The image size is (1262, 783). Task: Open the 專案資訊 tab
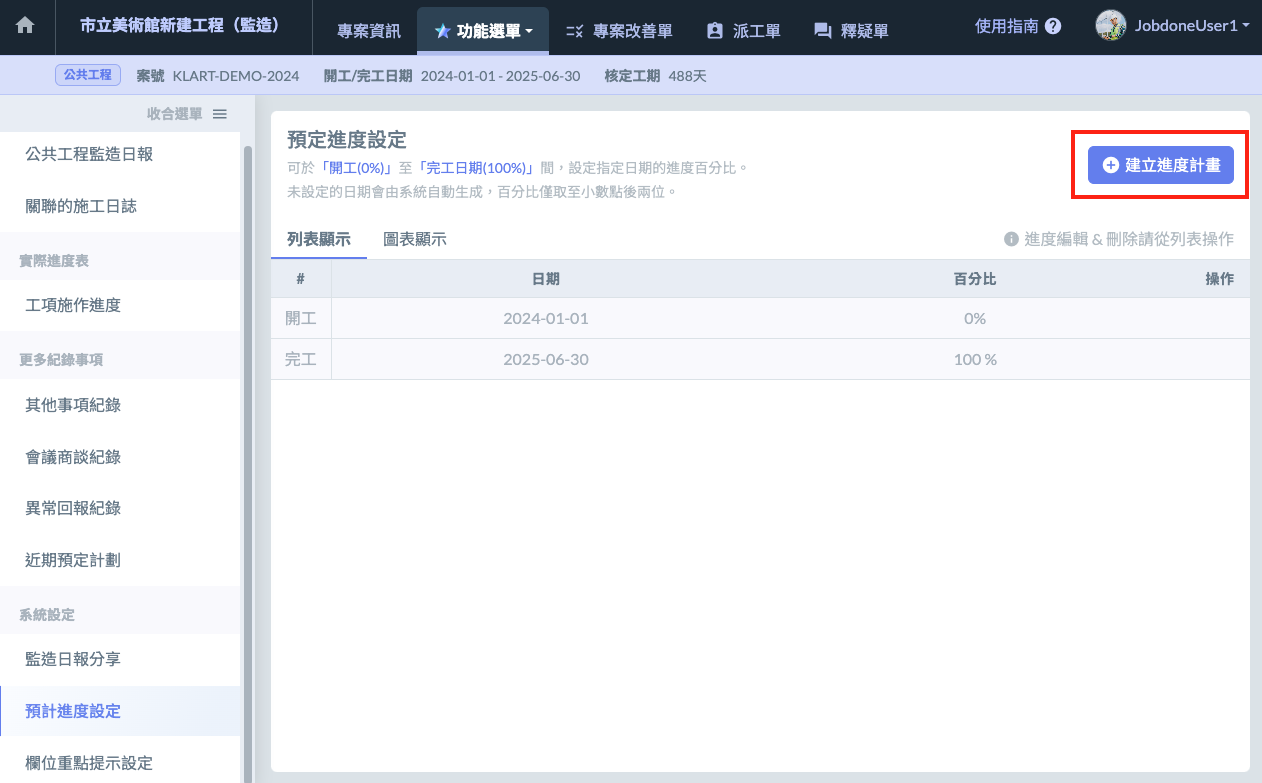click(369, 31)
